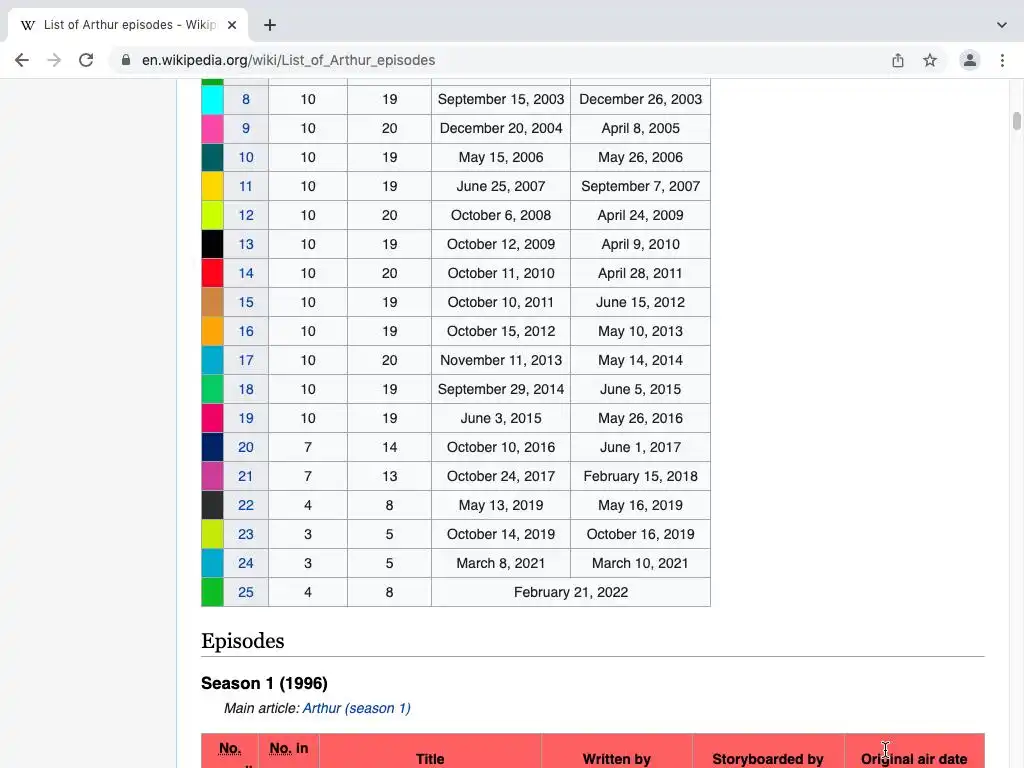Click the February 21, 2022 cell
Viewport: 1024px width, 768px height.
571,592
